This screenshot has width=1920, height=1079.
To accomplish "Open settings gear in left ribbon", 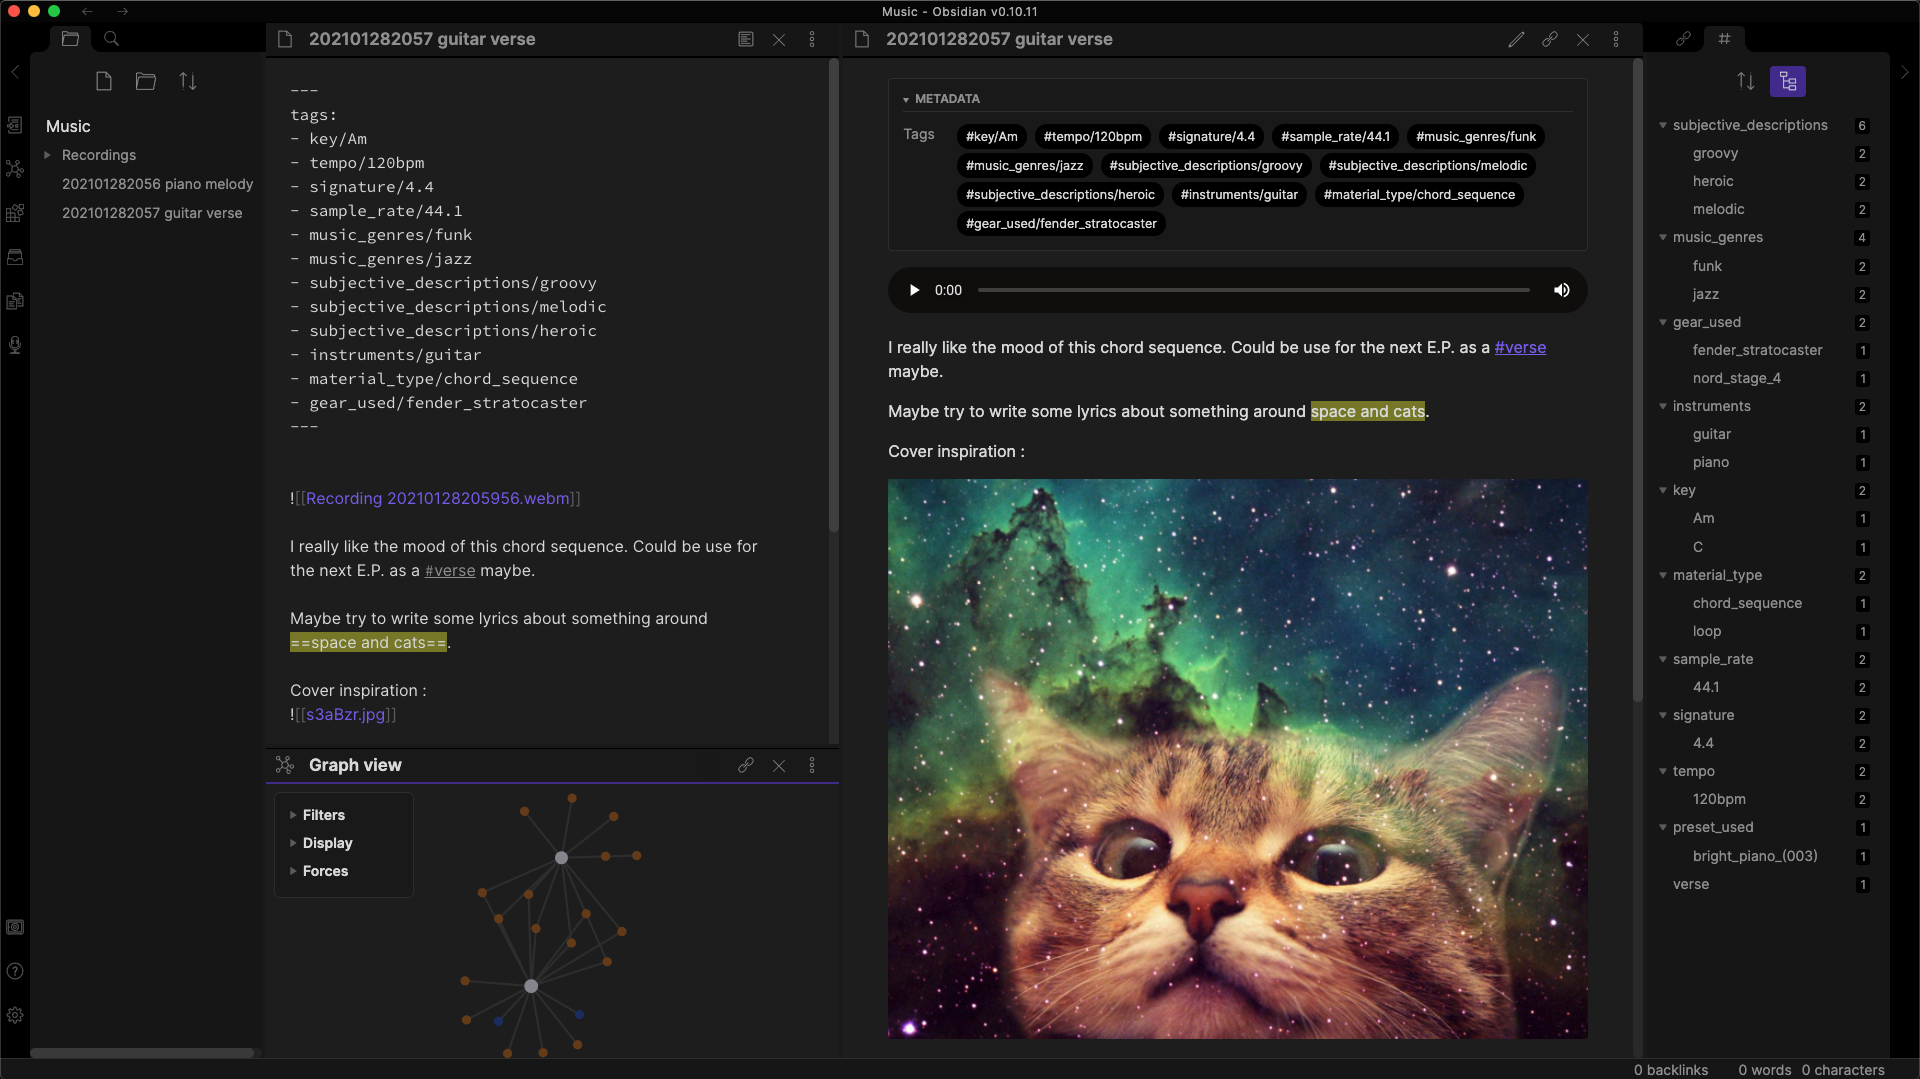I will tap(15, 1015).
